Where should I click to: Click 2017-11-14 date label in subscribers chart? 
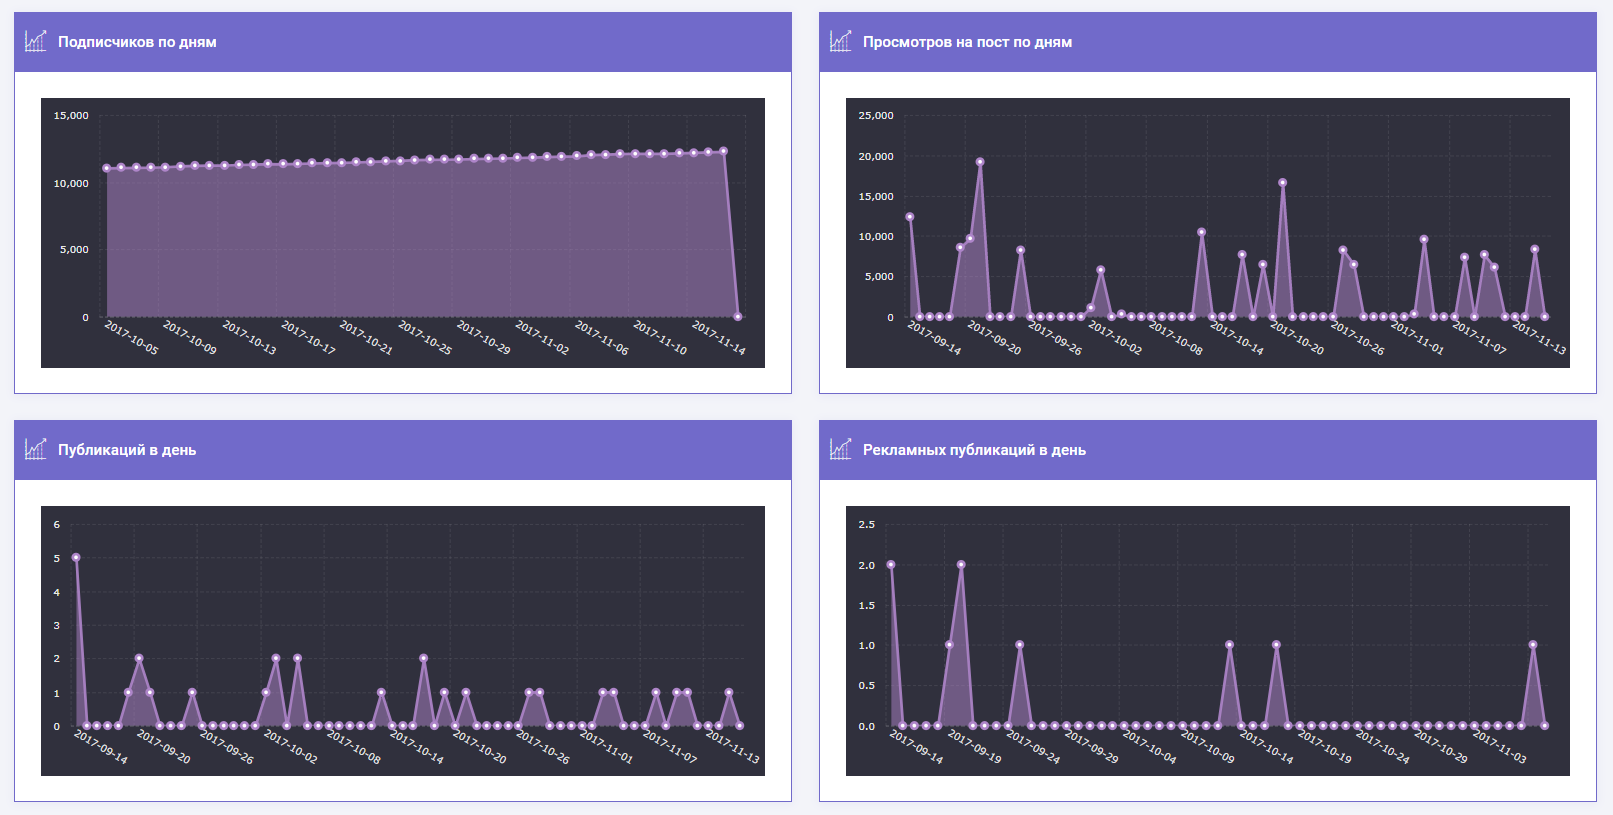(719, 338)
